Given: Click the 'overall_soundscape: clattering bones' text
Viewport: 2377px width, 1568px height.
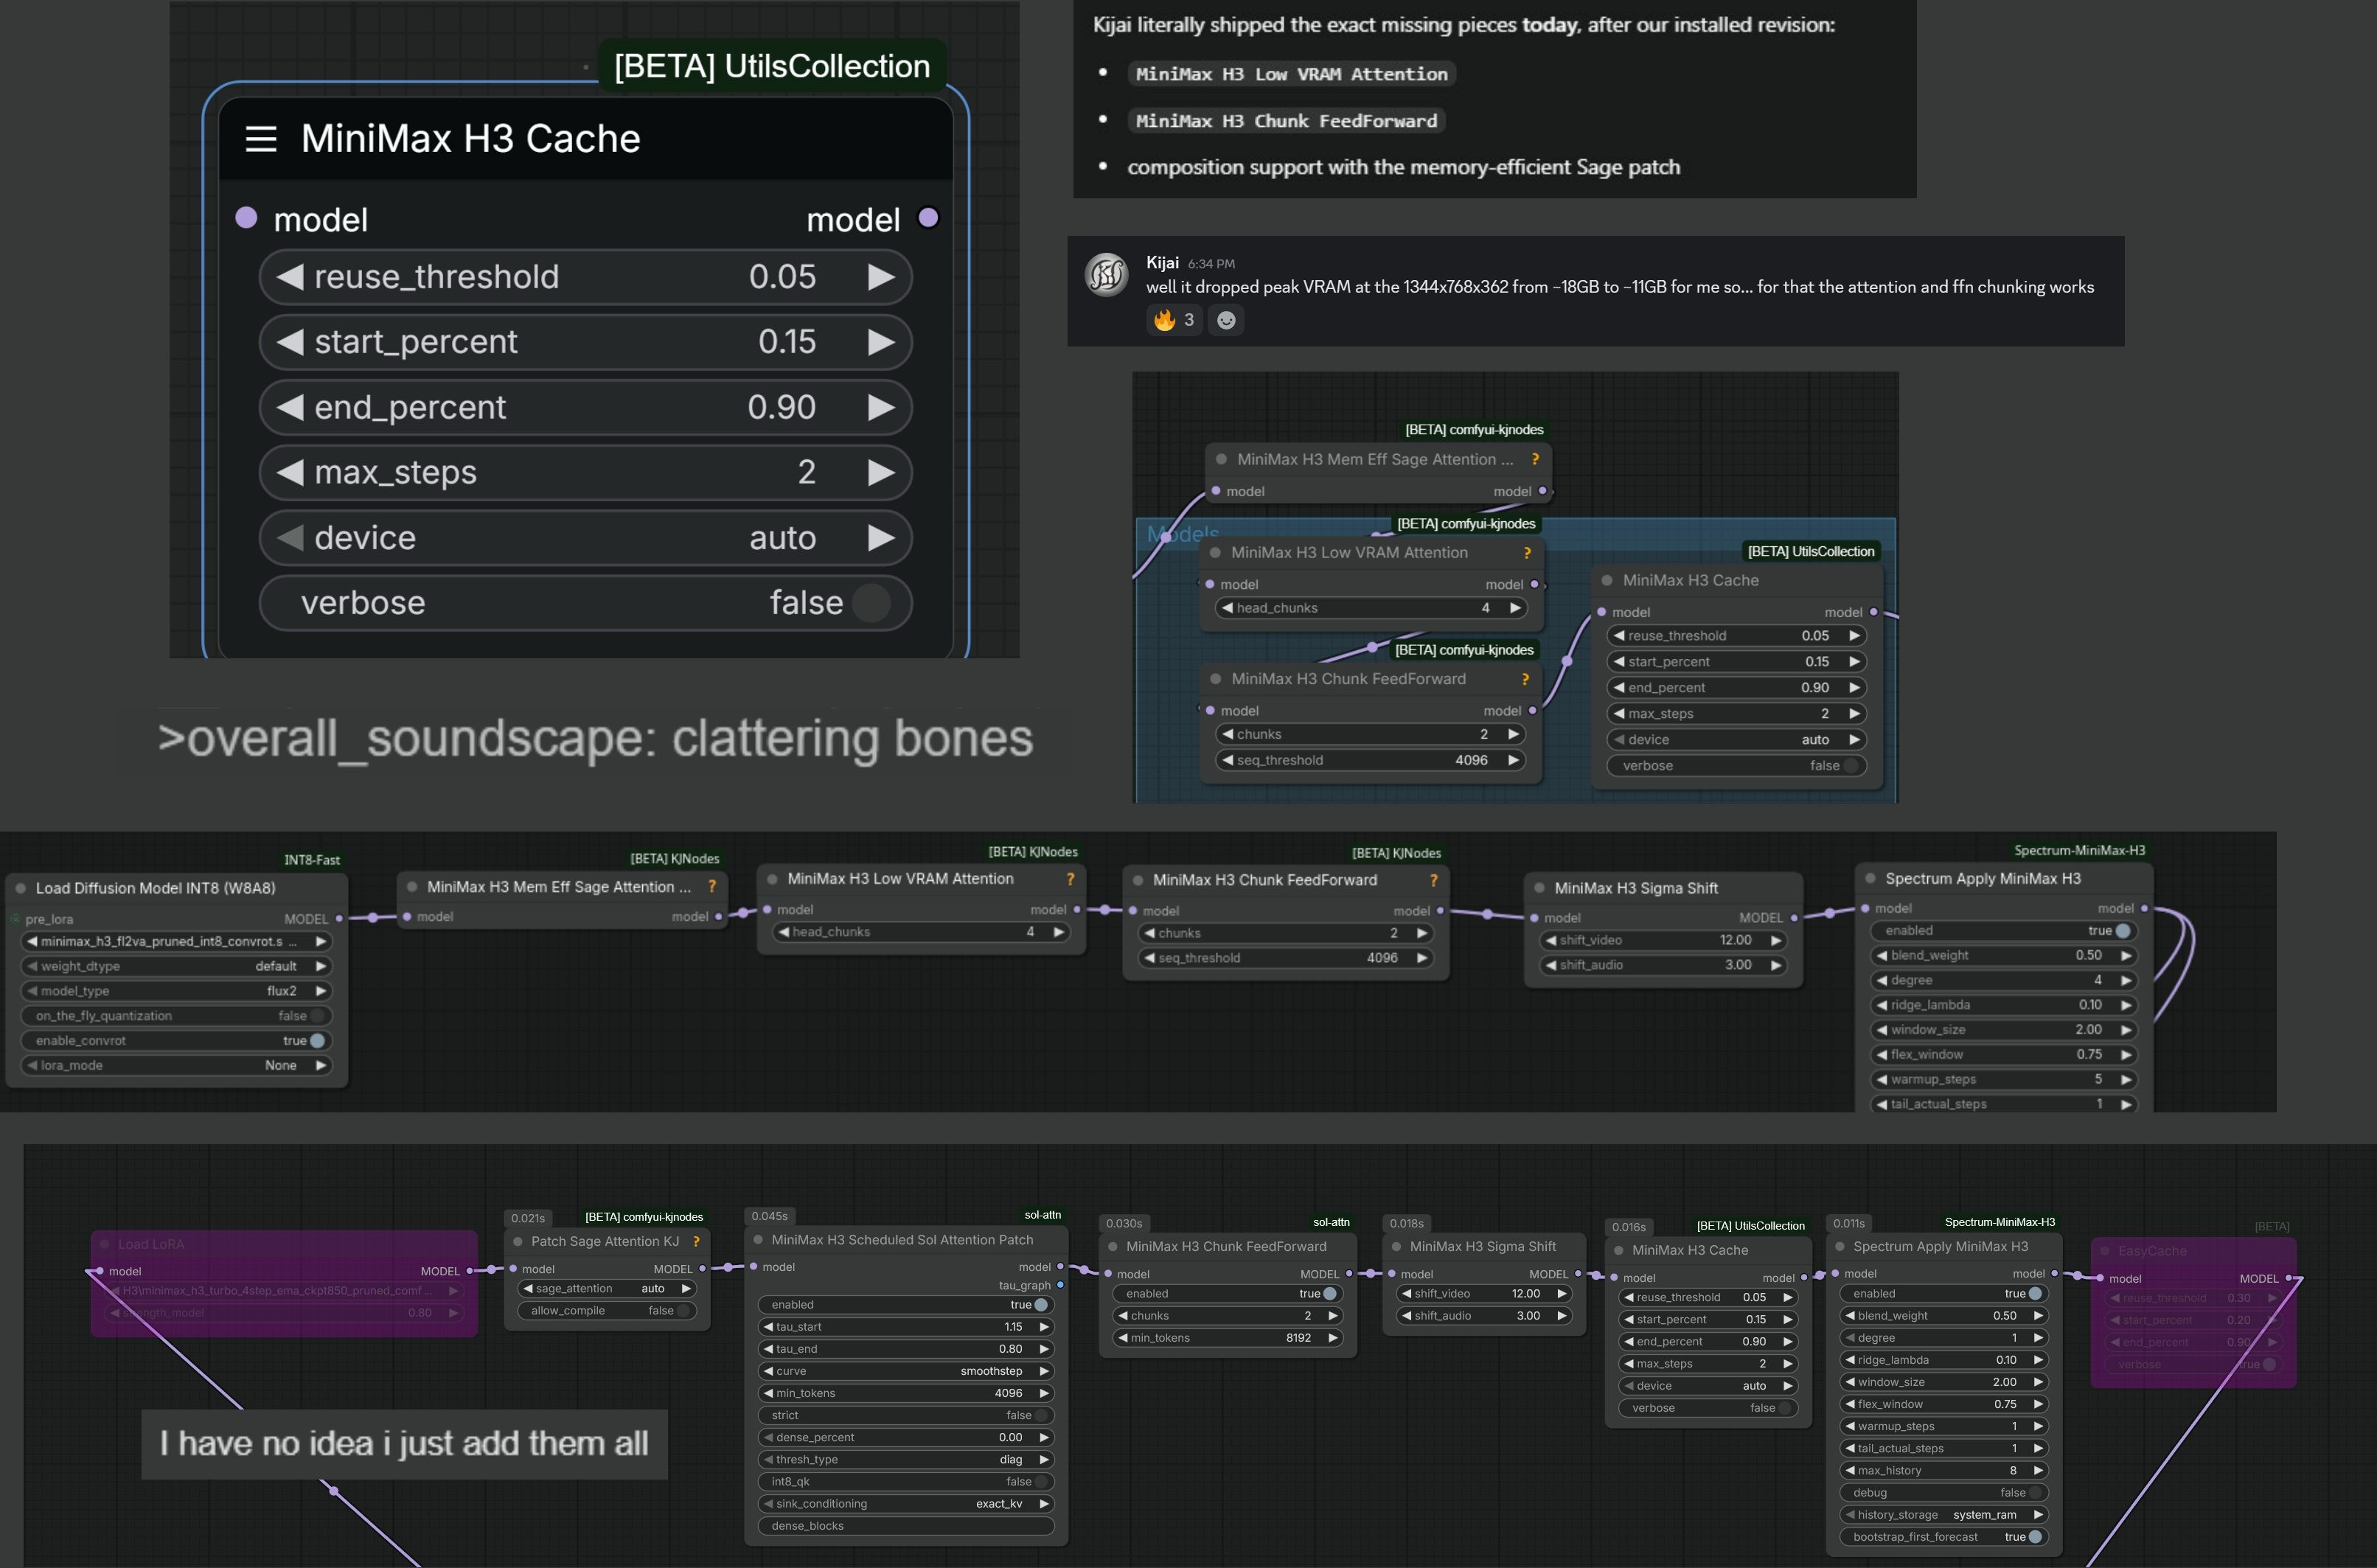Looking at the screenshot, I should [x=595, y=739].
